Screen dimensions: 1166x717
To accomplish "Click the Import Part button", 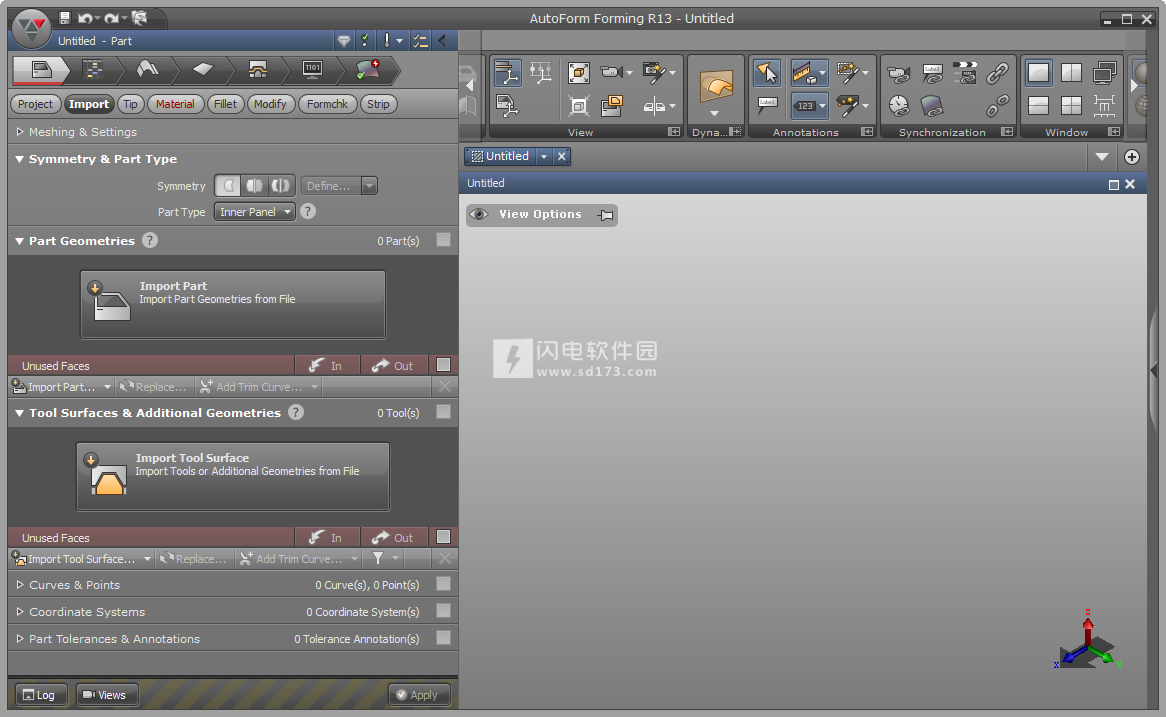I will tap(233, 304).
